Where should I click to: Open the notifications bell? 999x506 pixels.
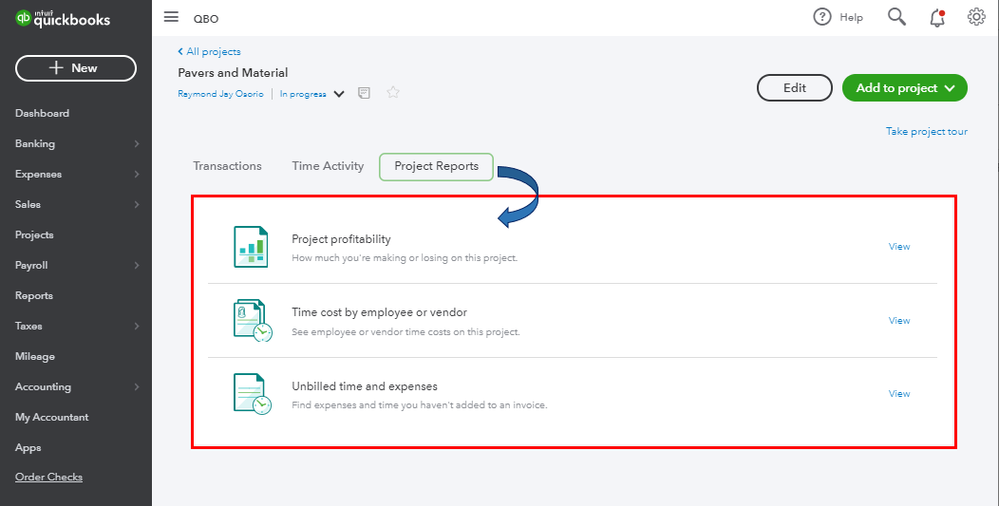(937, 17)
